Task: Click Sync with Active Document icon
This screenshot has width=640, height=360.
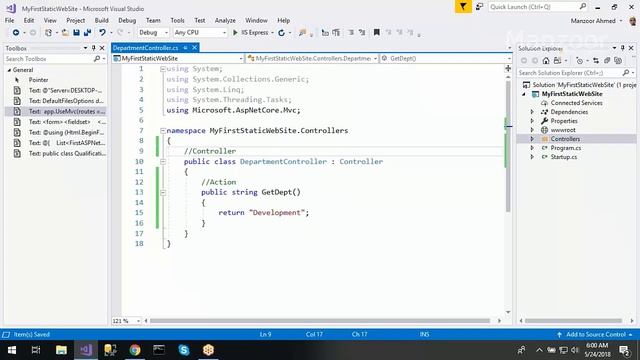Action: tap(596, 60)
